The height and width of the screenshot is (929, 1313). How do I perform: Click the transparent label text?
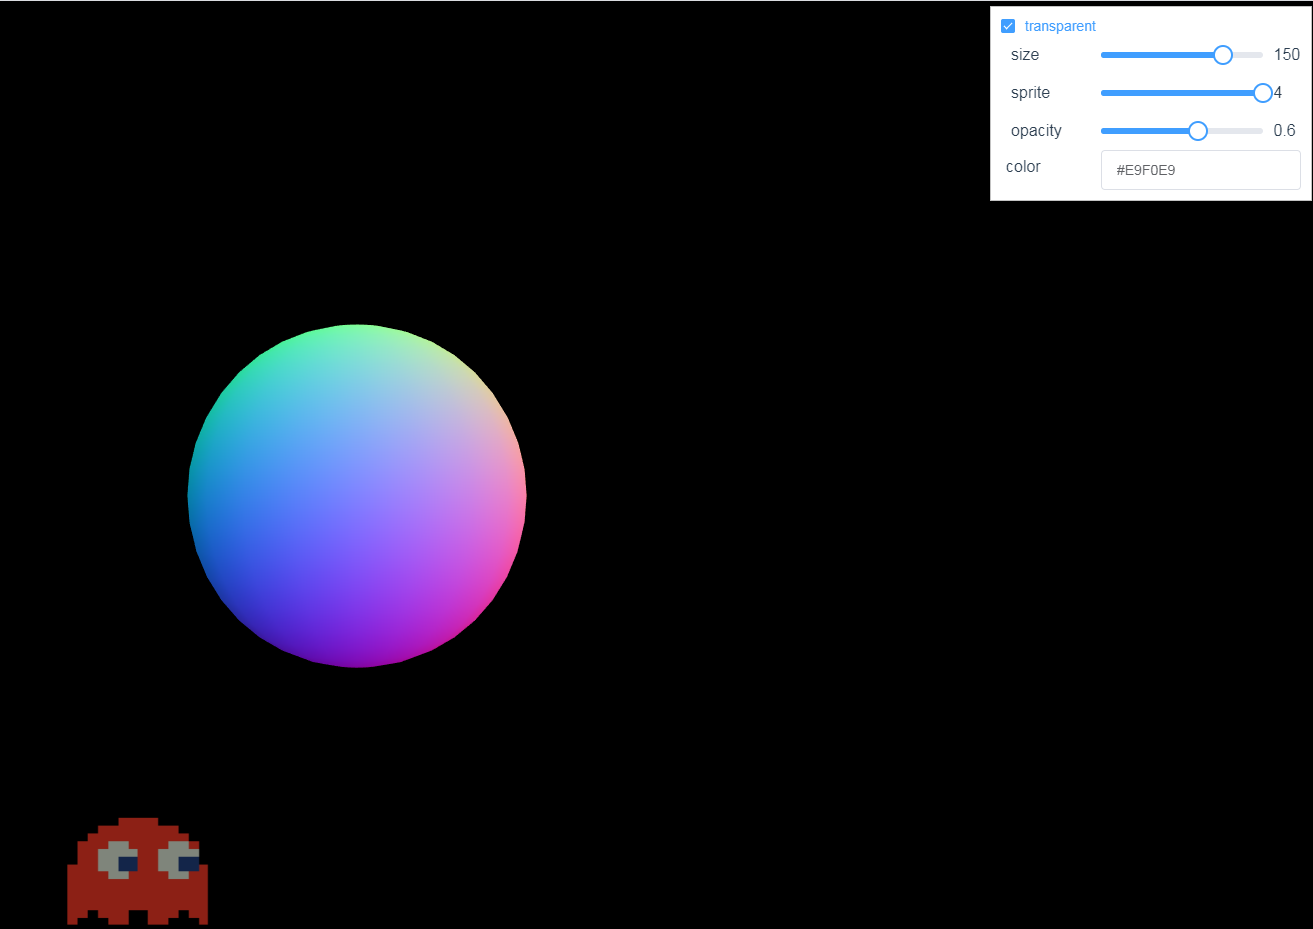[x=1060, y=26]
